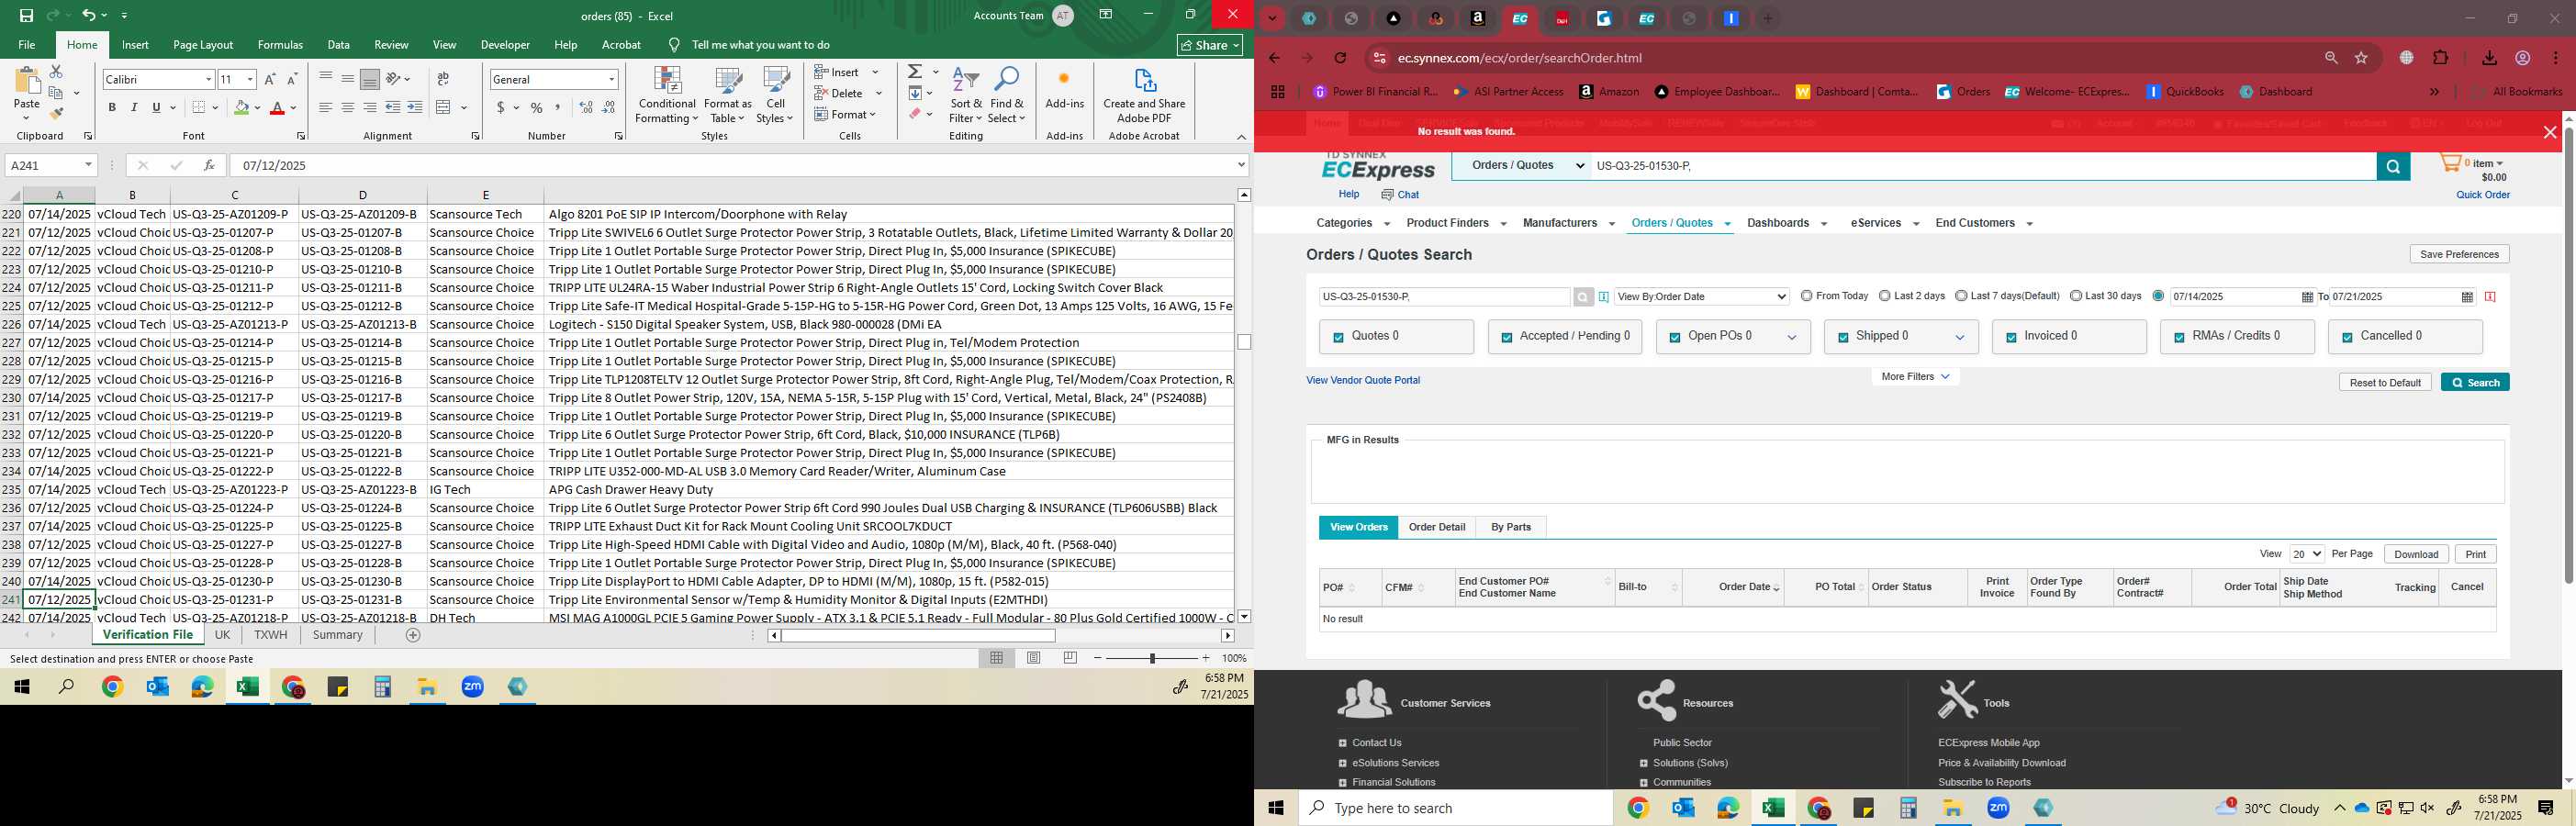Toggle Italic formatting in Excel ribbon

[134, 108]
